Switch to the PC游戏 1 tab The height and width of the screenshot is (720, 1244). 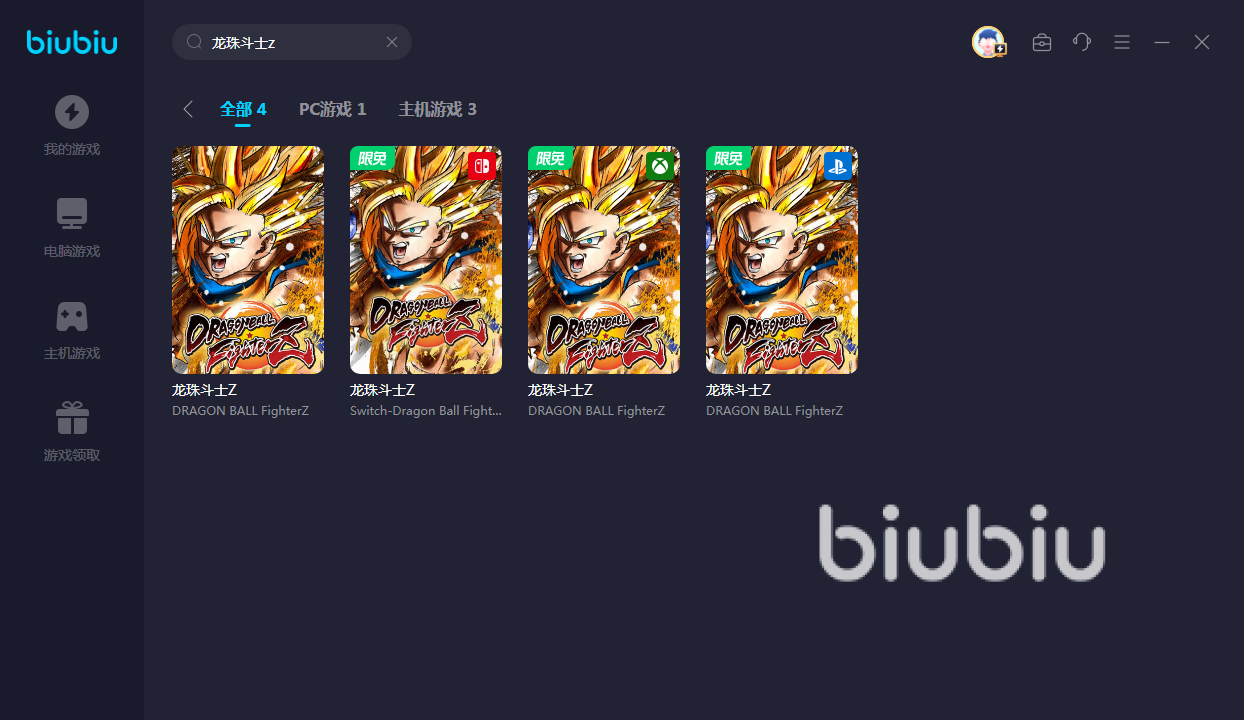point(333,109)
